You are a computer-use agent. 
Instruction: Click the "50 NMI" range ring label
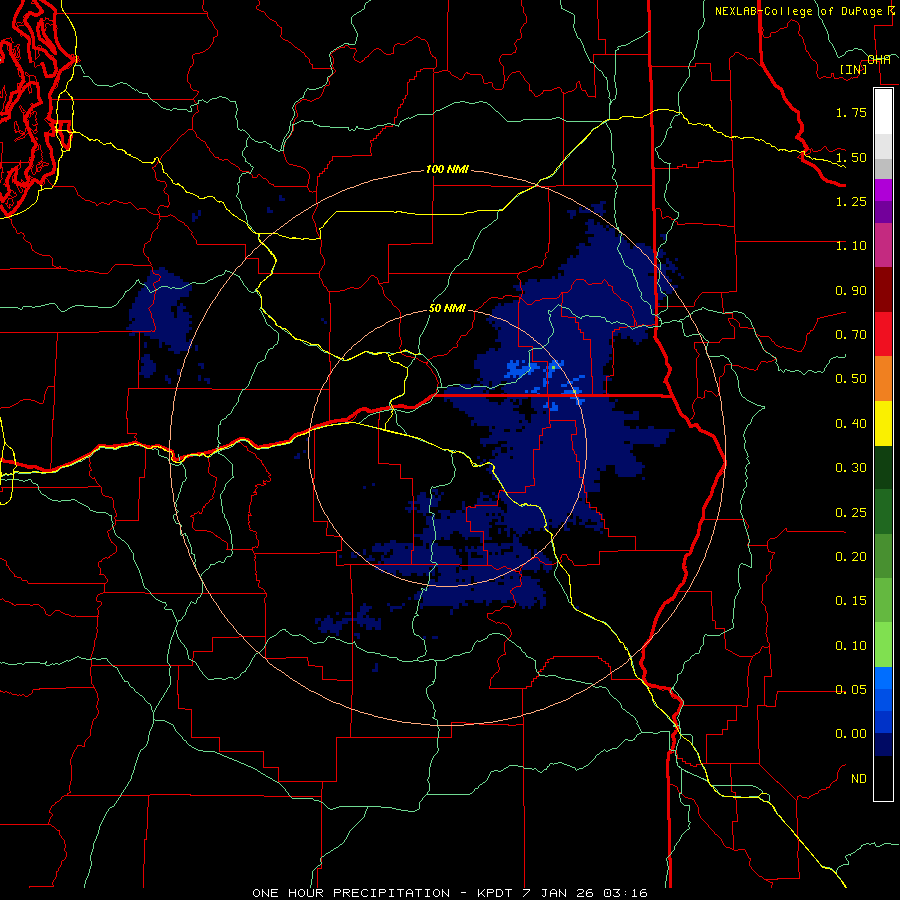[447, 308]
